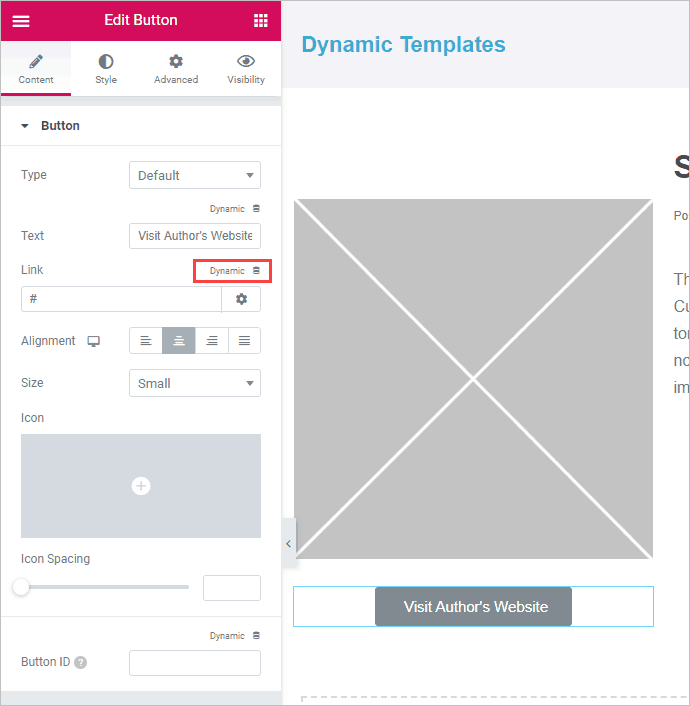
Task: Open the widgets grid panel
Action: pyautogui.click(x=260, y=21)
